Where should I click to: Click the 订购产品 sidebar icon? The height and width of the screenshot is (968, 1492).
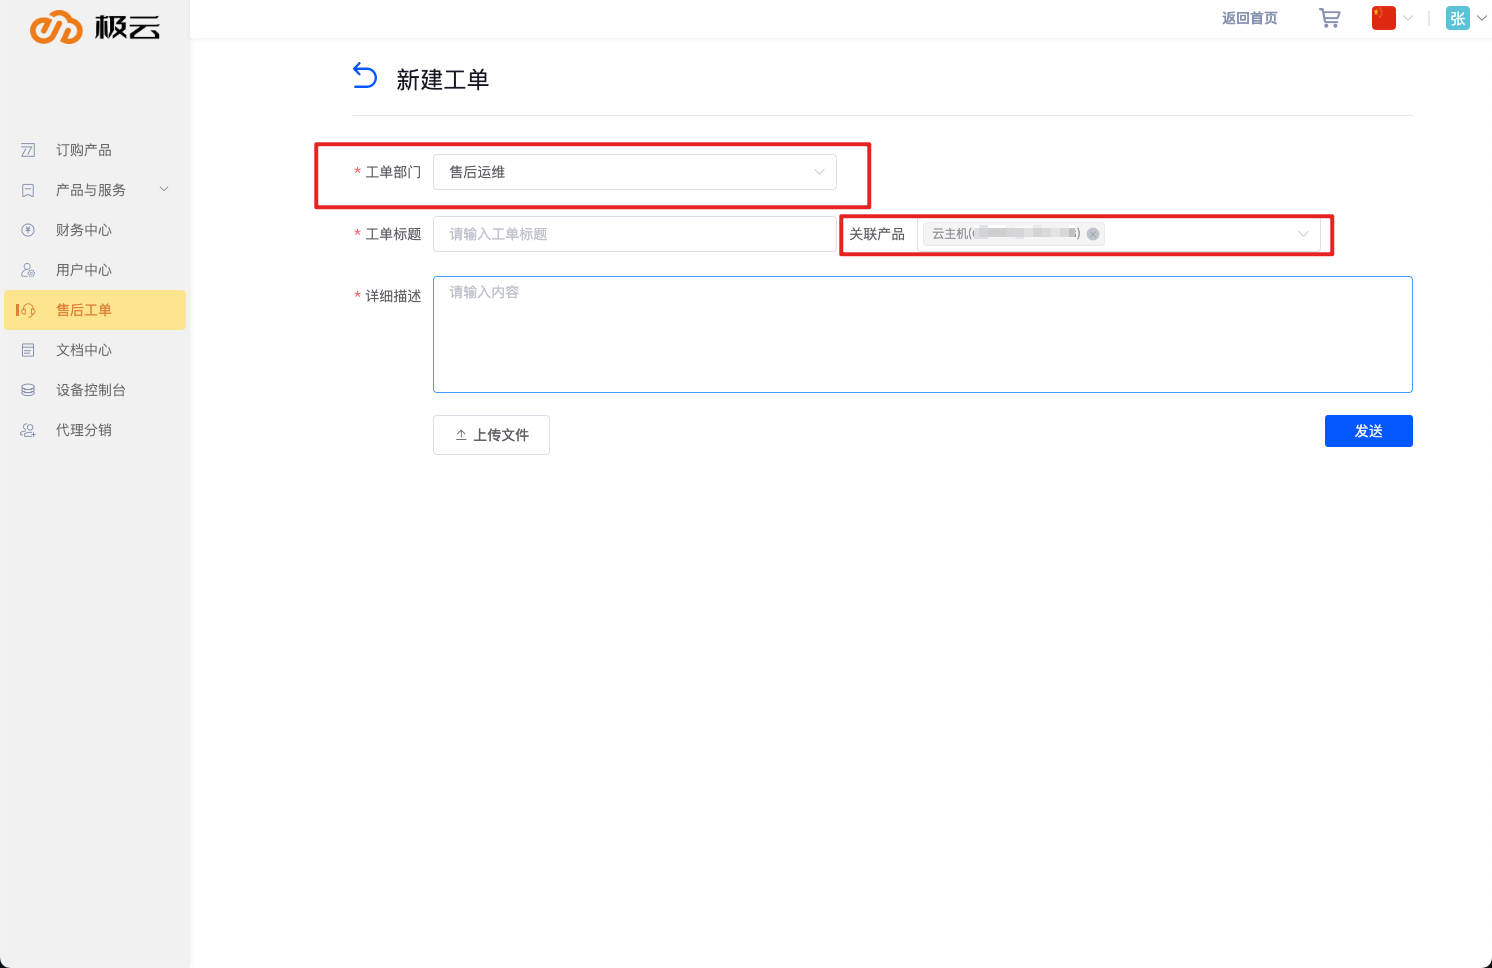coord(28,150)
